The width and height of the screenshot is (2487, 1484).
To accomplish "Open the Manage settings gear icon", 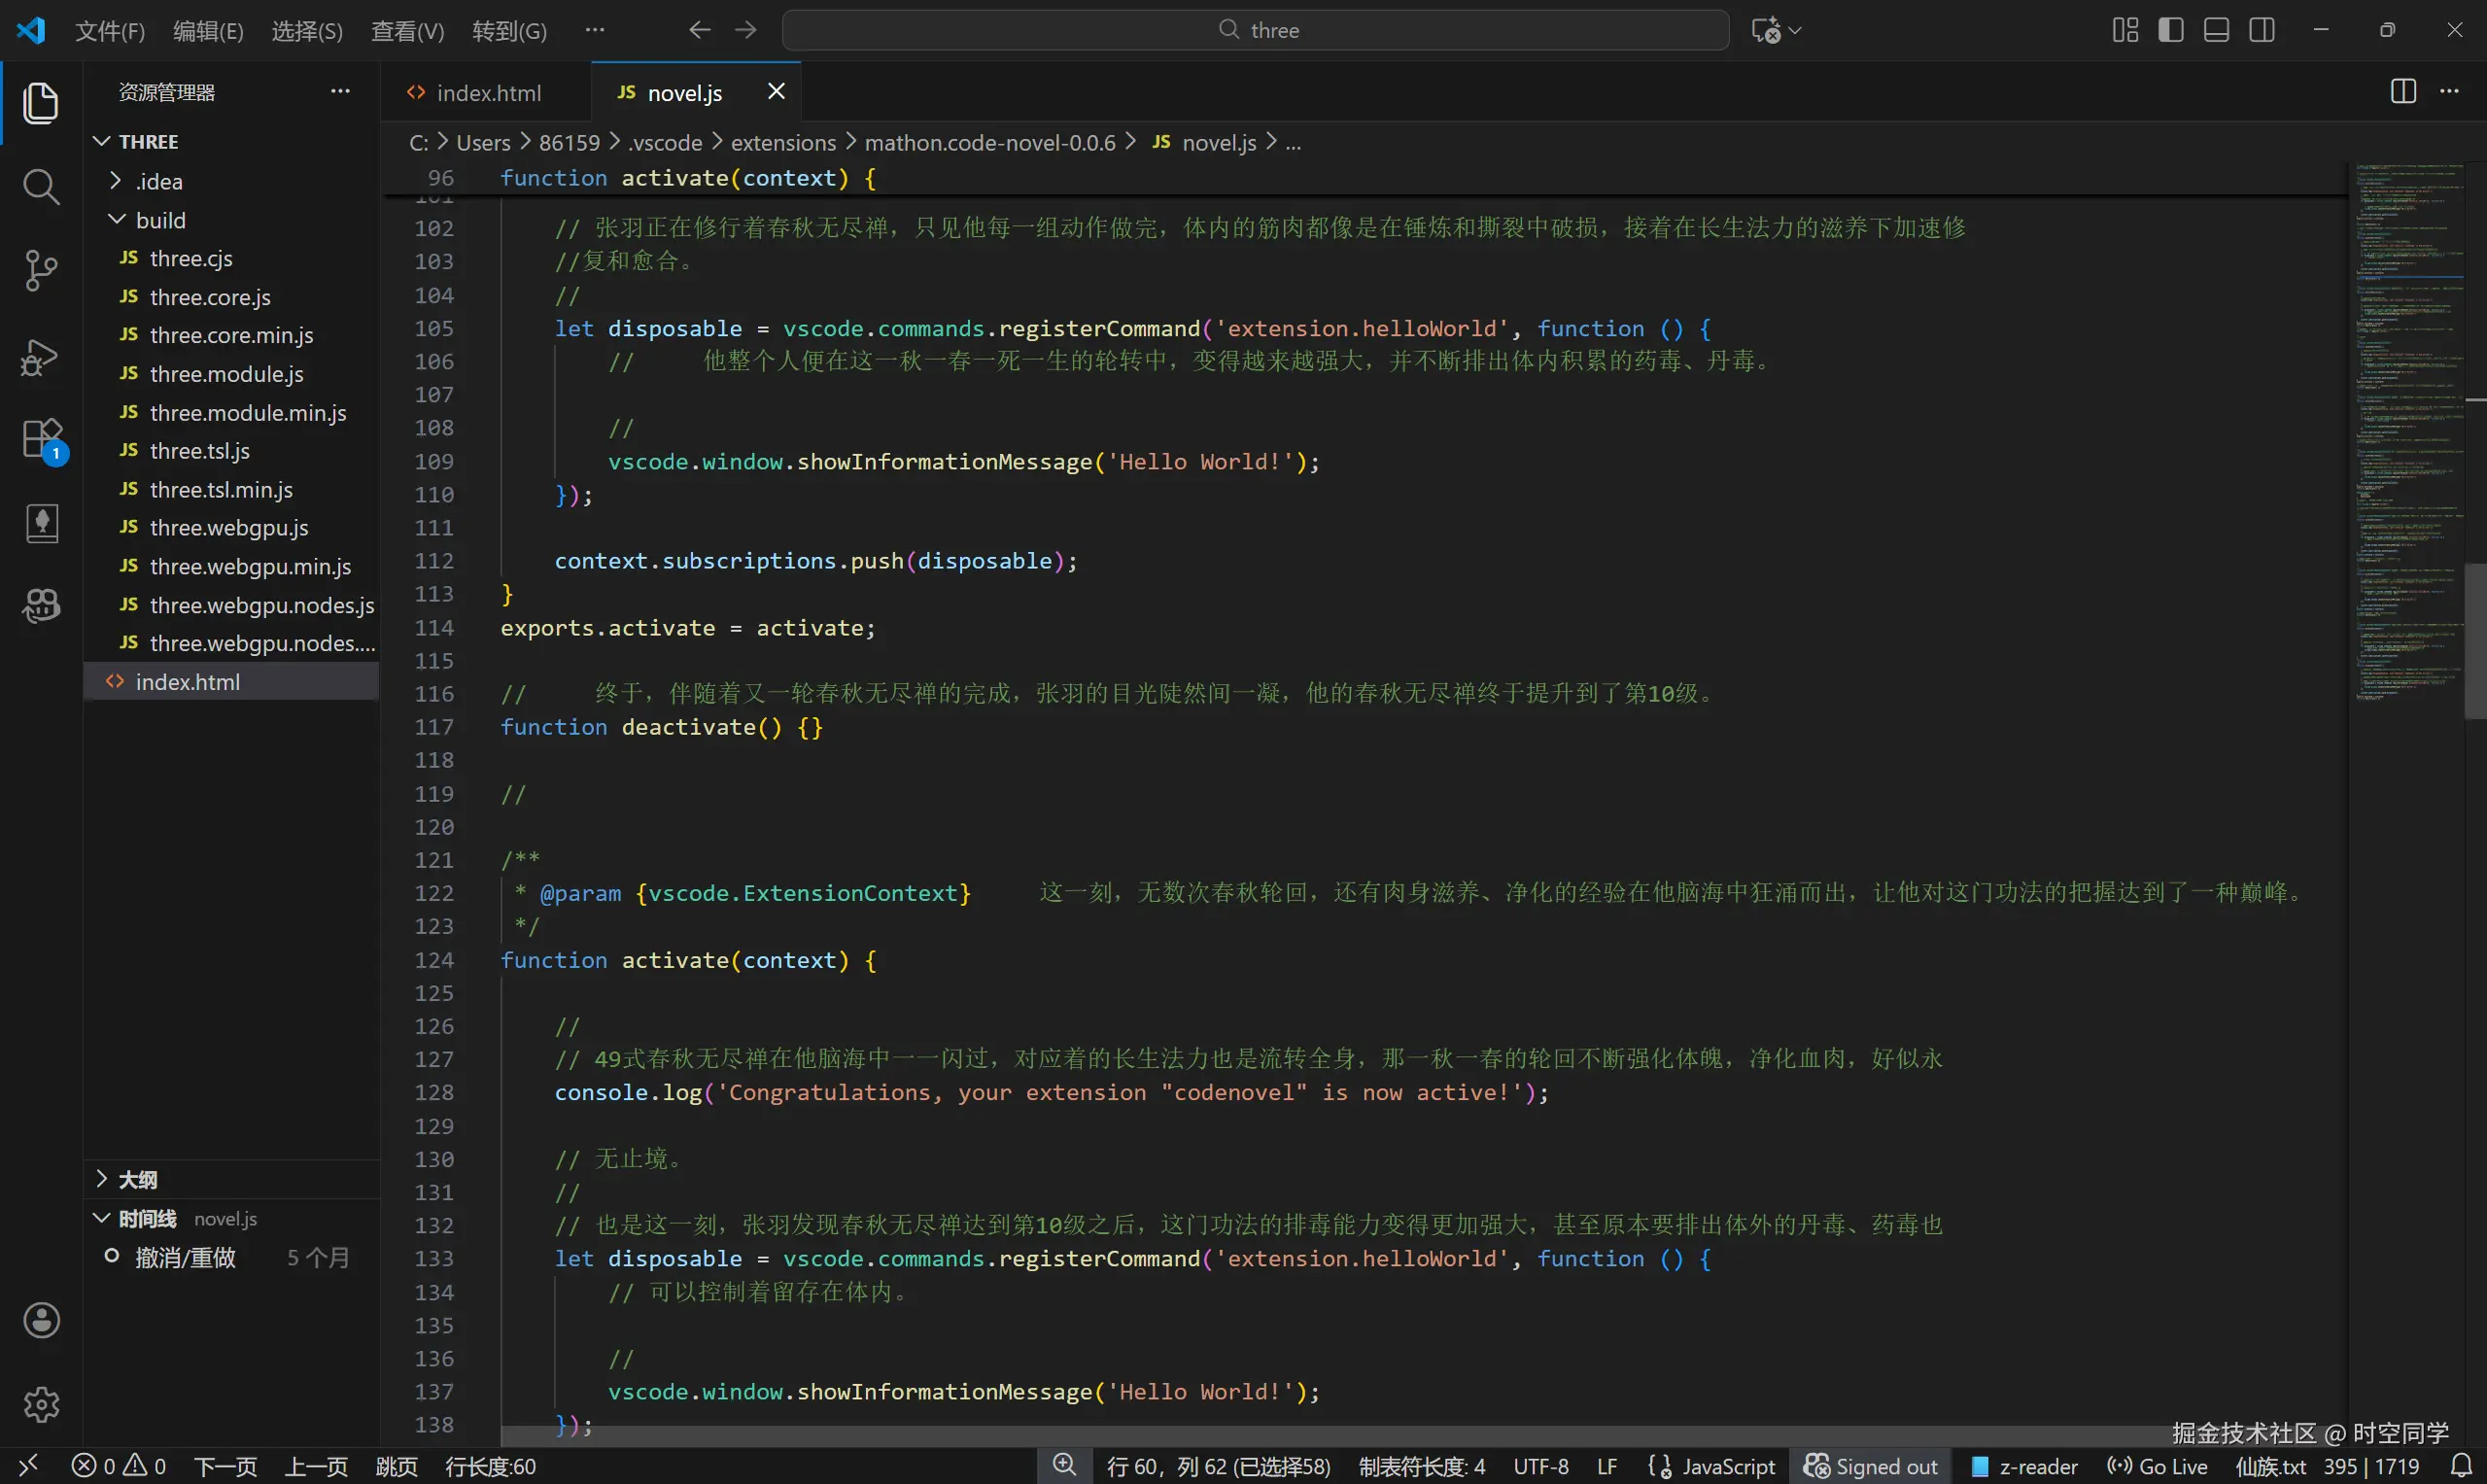I will 41,1404.
